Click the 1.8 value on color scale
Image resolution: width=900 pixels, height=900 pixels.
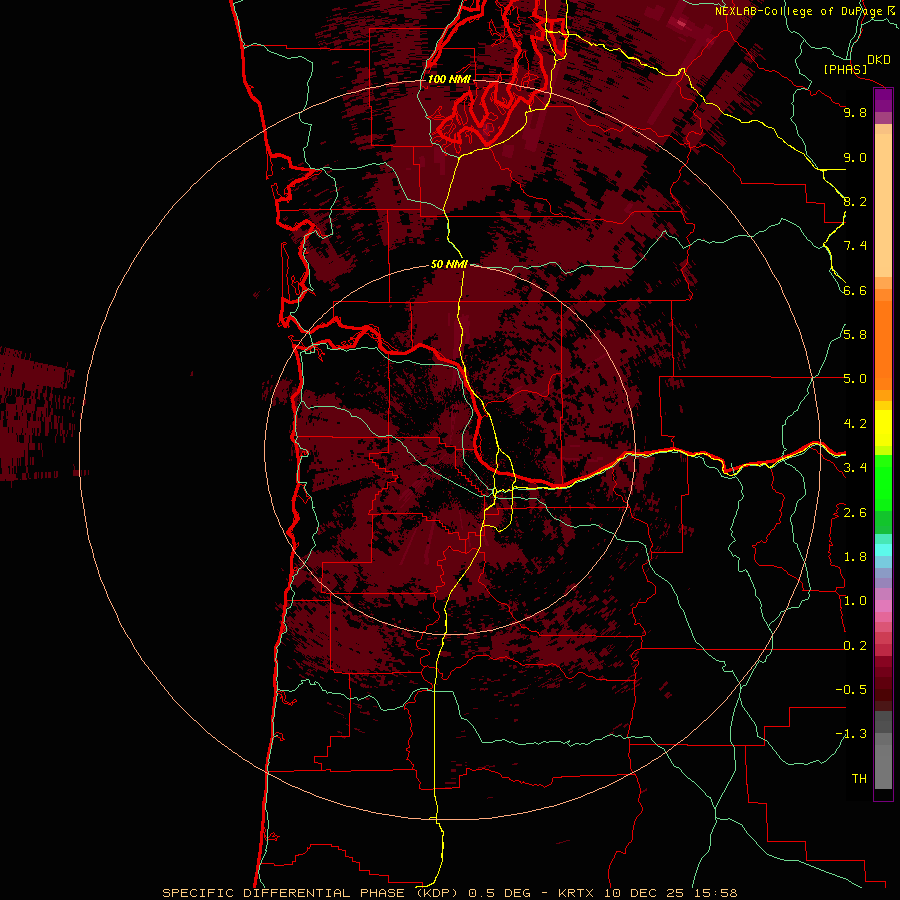[855, 557]
